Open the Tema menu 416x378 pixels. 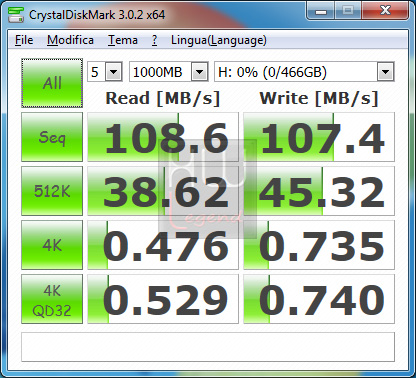pyautogui.click(x=123, y=40)
